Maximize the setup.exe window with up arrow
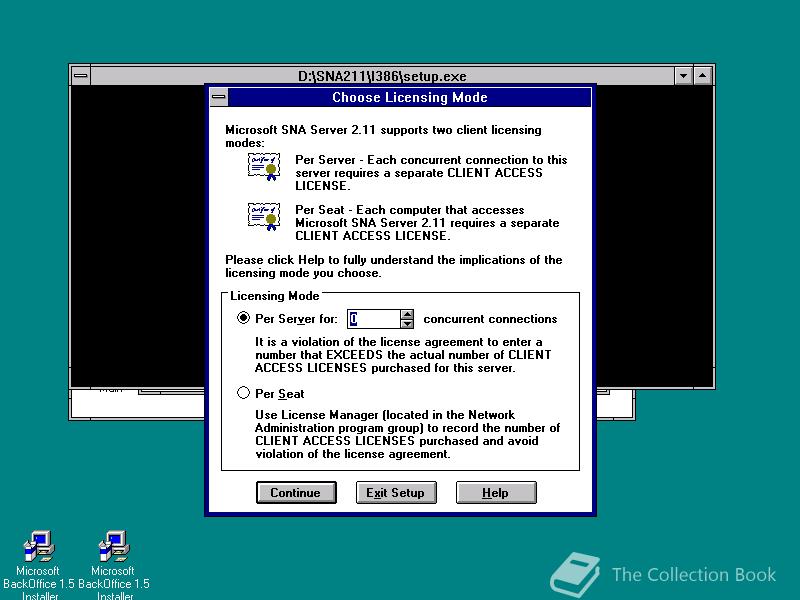Image resolution: width=800 pixels, height=600 pixels. click(703, 76)
